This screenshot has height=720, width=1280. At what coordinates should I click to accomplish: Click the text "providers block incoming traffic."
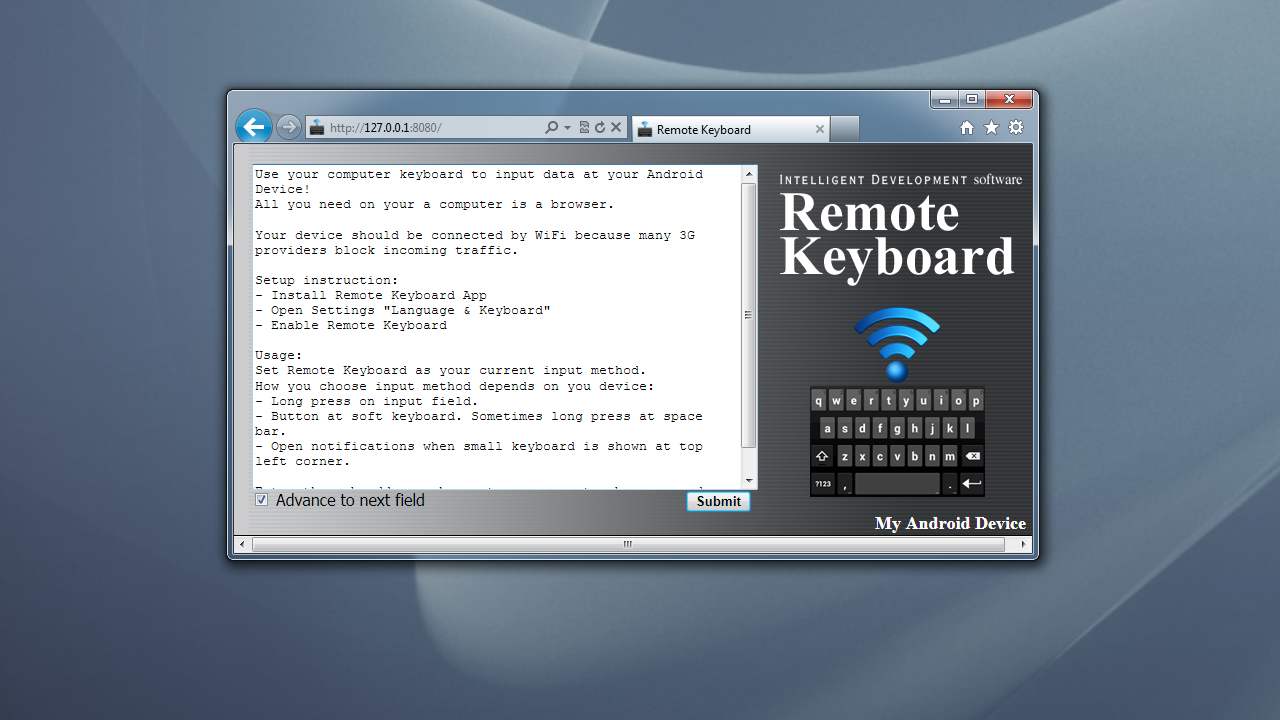click(x=387, y=250)
